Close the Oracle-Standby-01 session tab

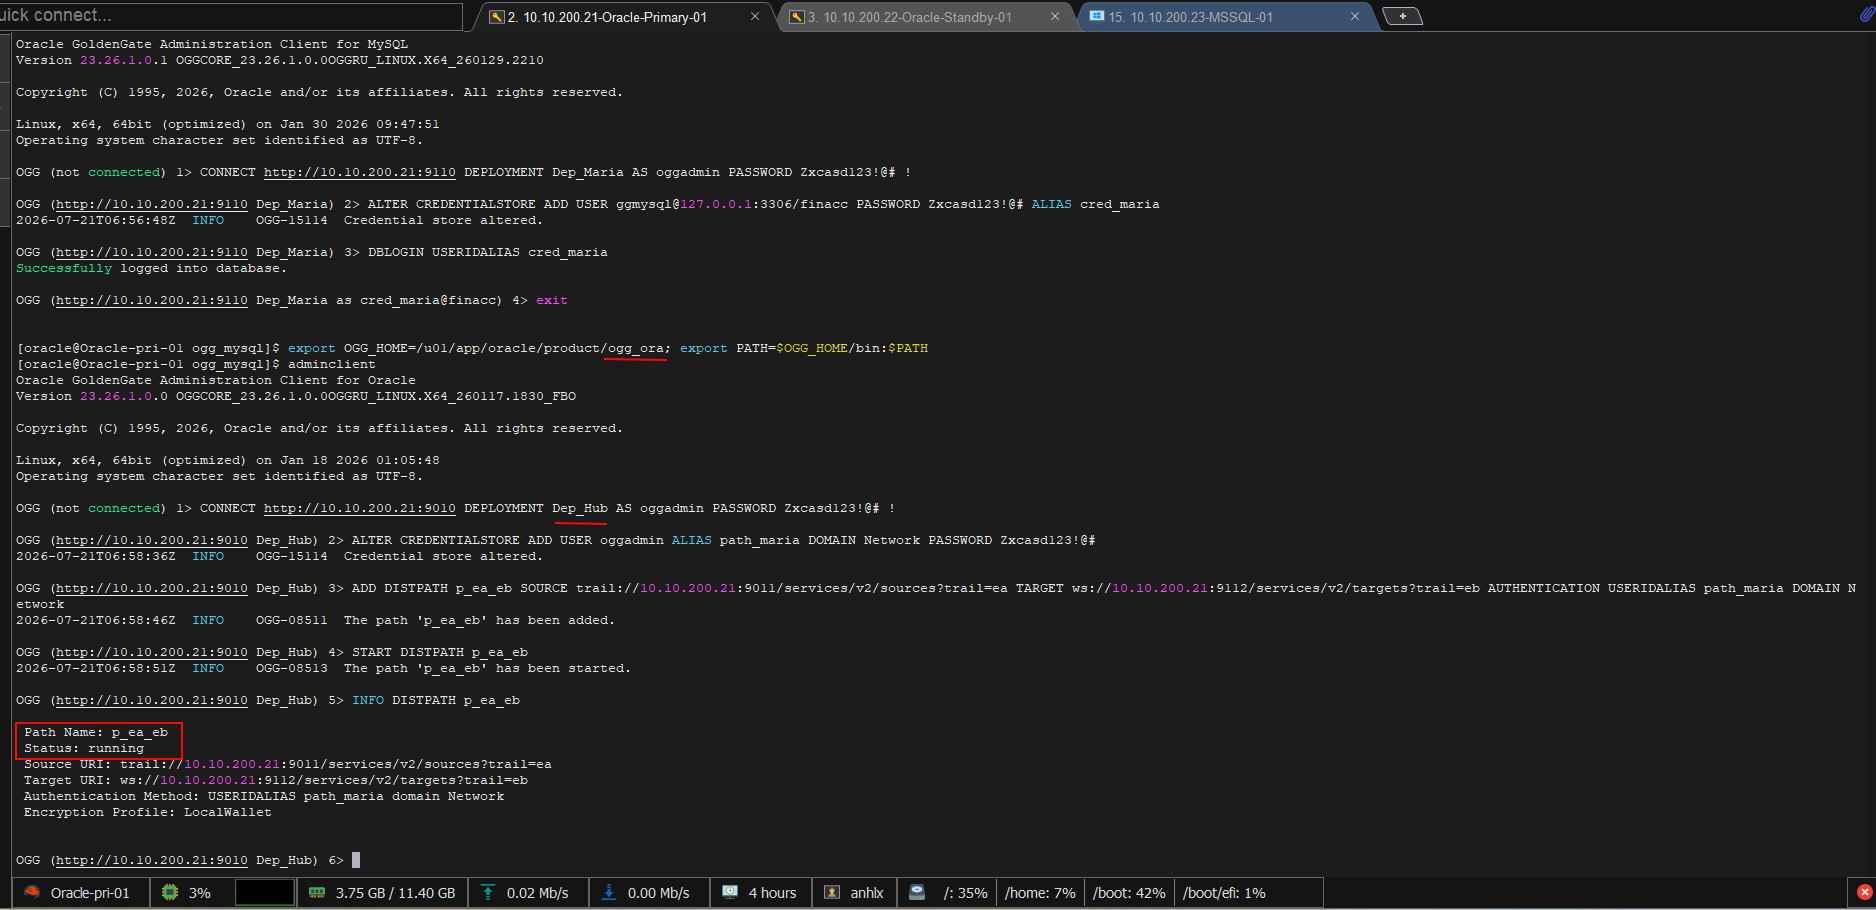pyautogui.click(x=1054, y=17)
